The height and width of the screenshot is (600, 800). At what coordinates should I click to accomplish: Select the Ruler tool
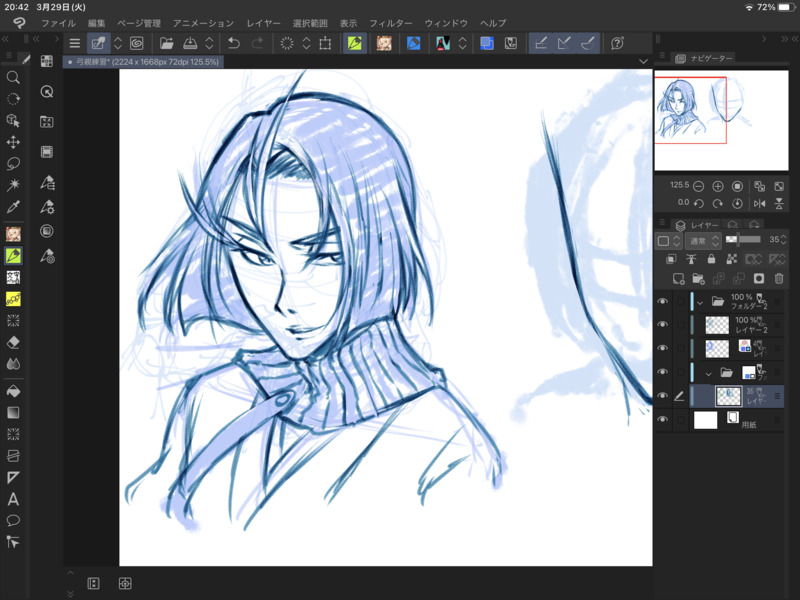point(13,478)
